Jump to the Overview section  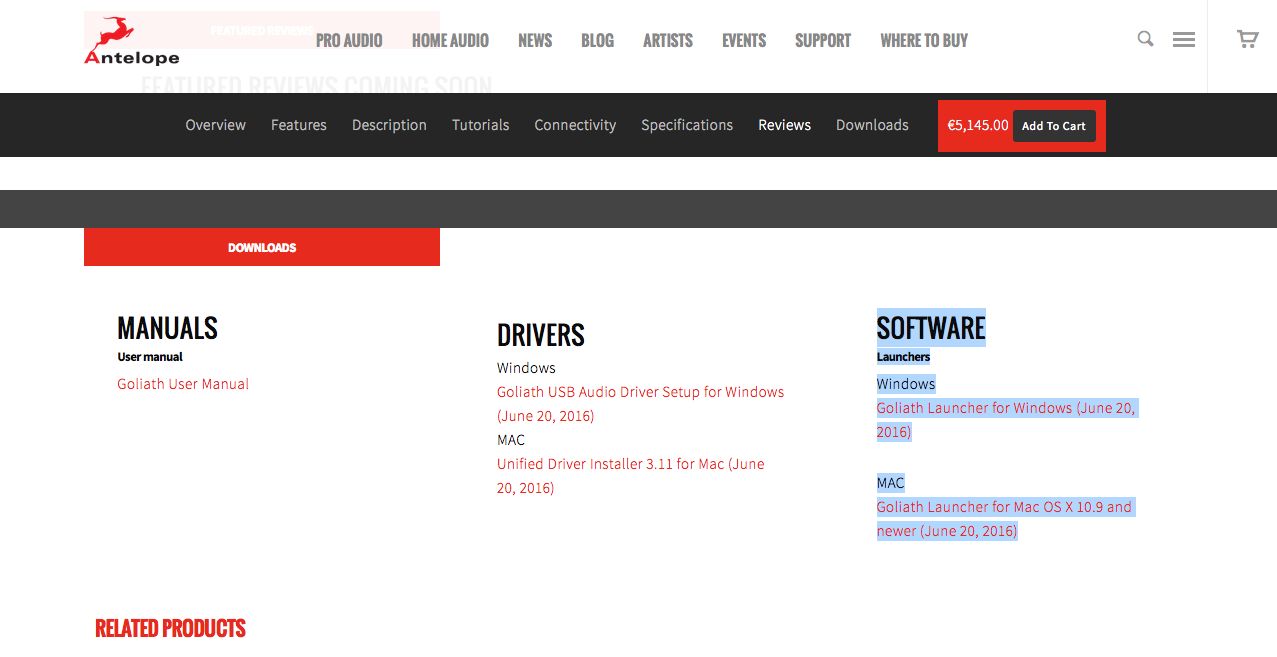point(215,125)
